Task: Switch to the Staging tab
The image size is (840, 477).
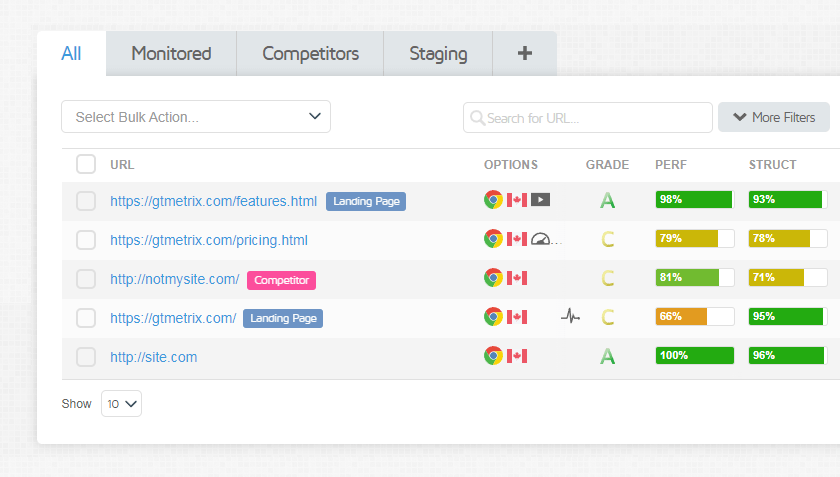Action: [438, 54]
